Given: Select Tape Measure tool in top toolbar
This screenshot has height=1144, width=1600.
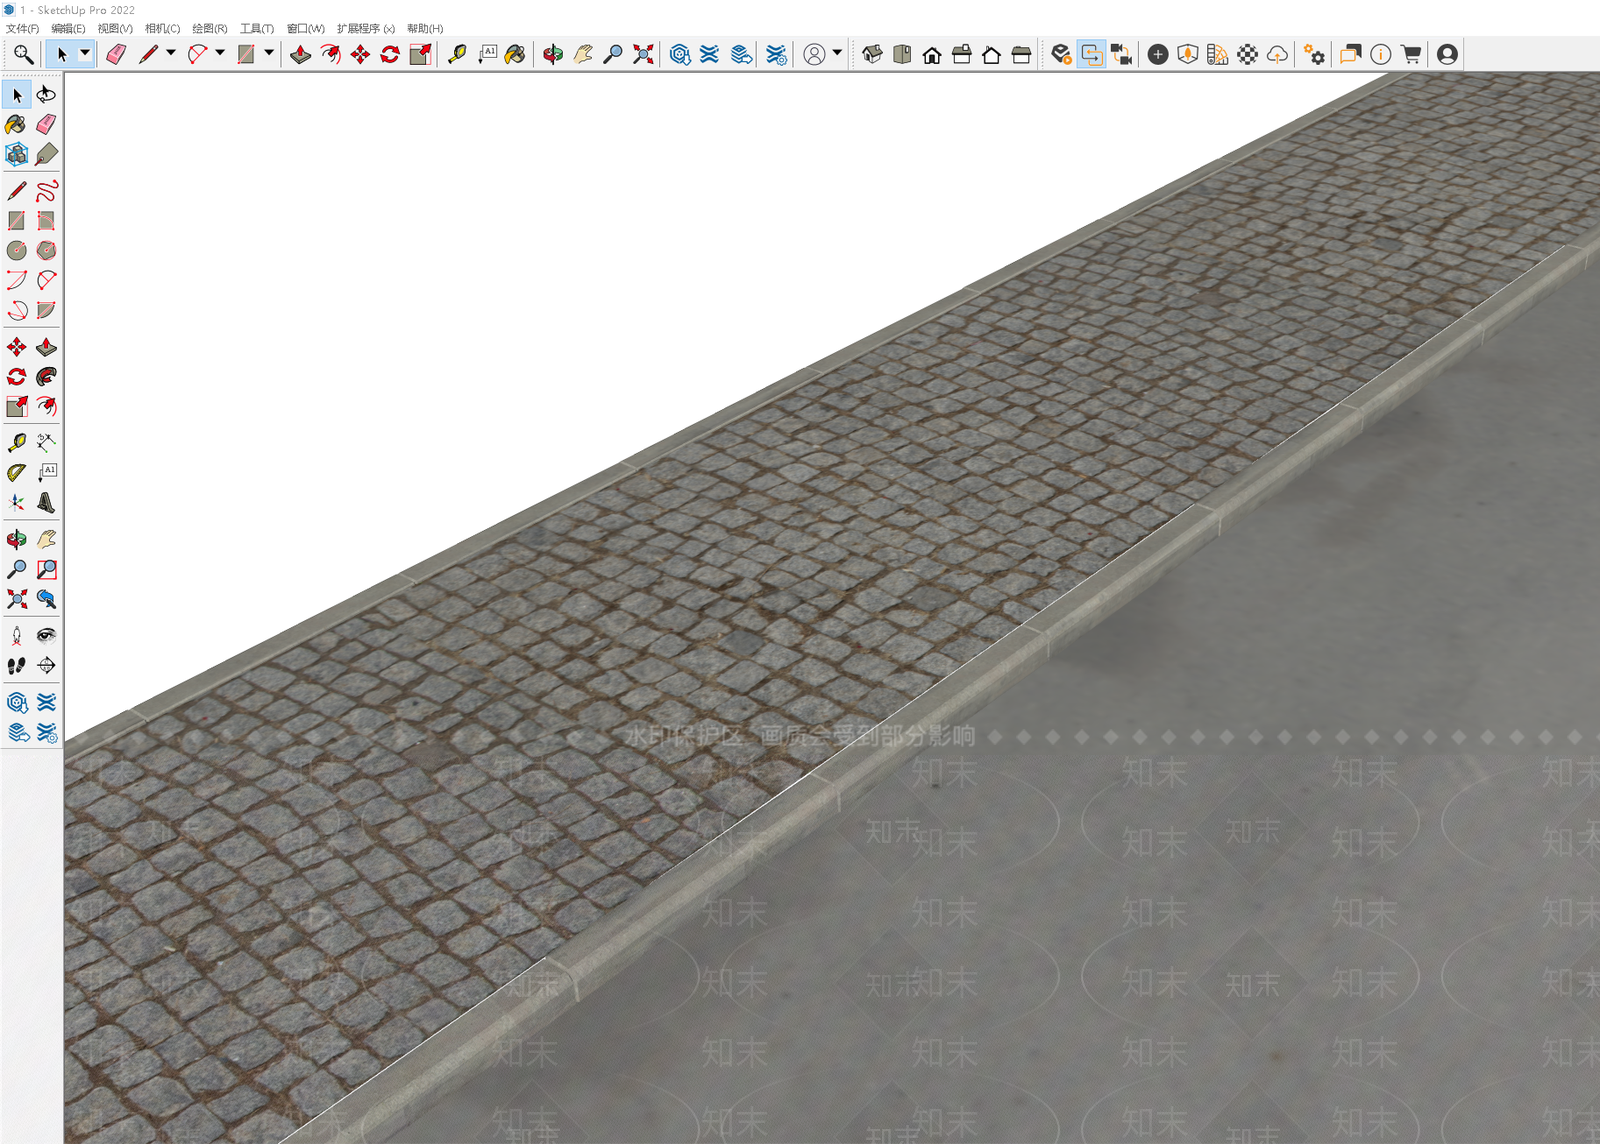Looking at the screenshot, I should (x=457, y=54).
